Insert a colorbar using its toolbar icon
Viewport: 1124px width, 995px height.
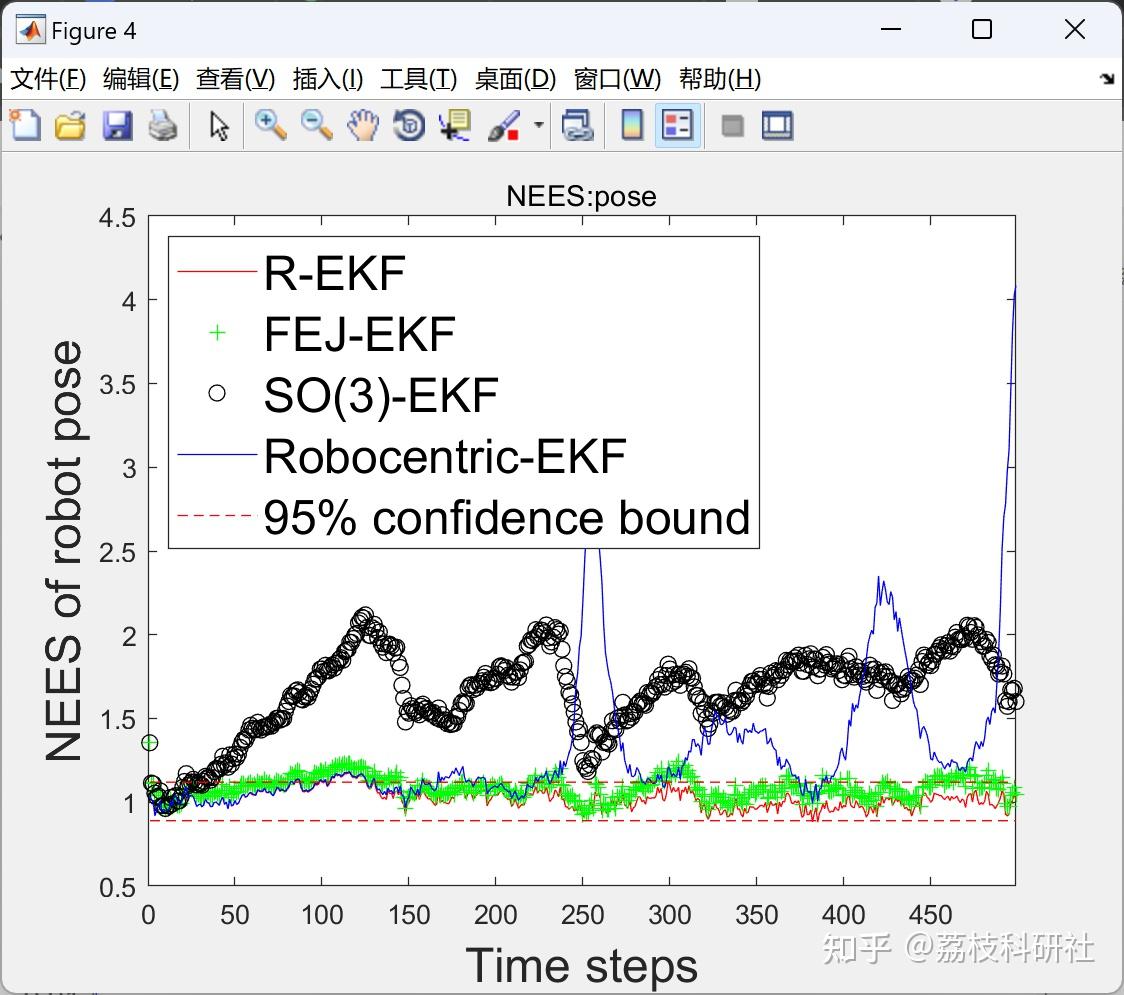(631, 125)
